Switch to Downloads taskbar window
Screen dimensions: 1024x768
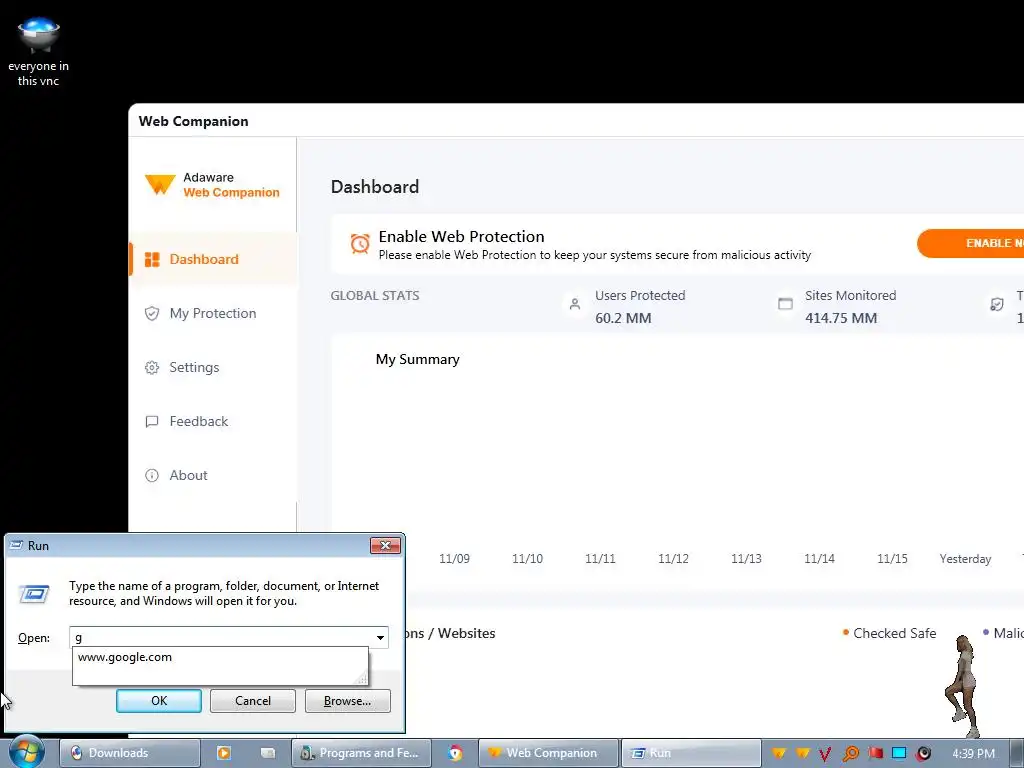coord(129,753)
